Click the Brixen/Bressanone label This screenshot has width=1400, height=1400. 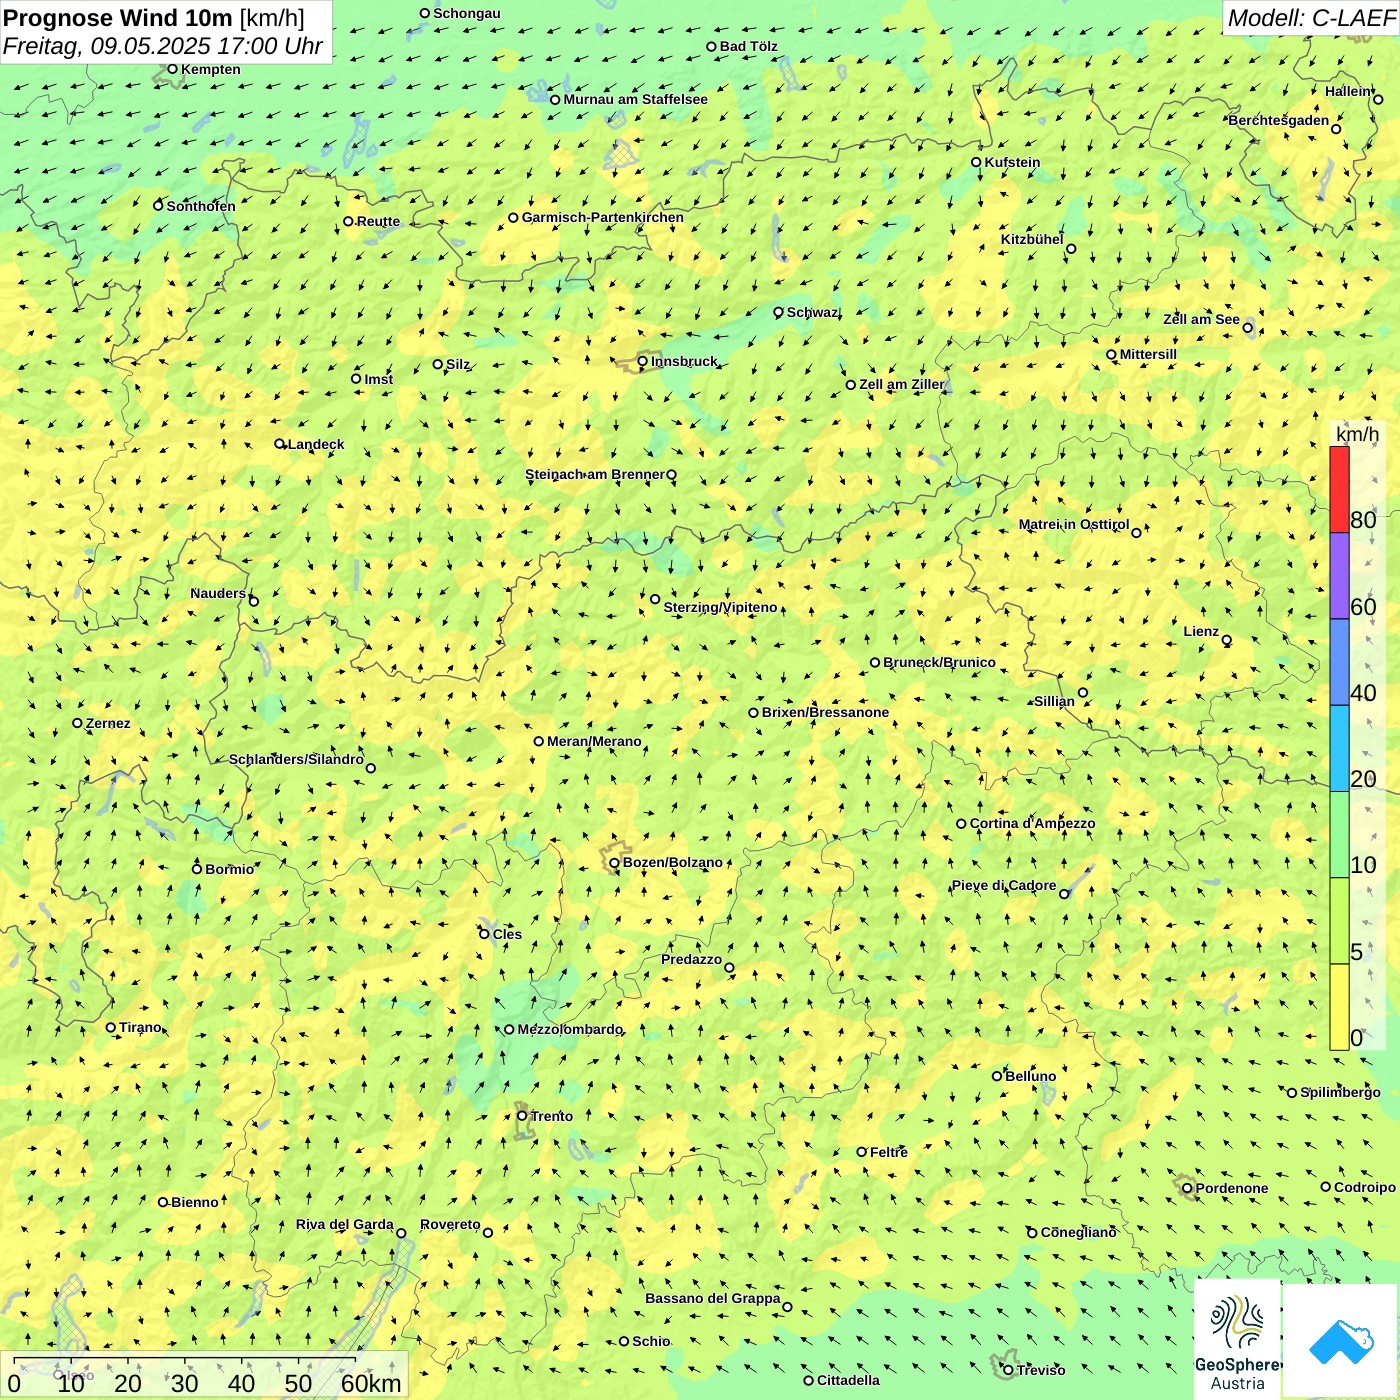click(825, 712)
